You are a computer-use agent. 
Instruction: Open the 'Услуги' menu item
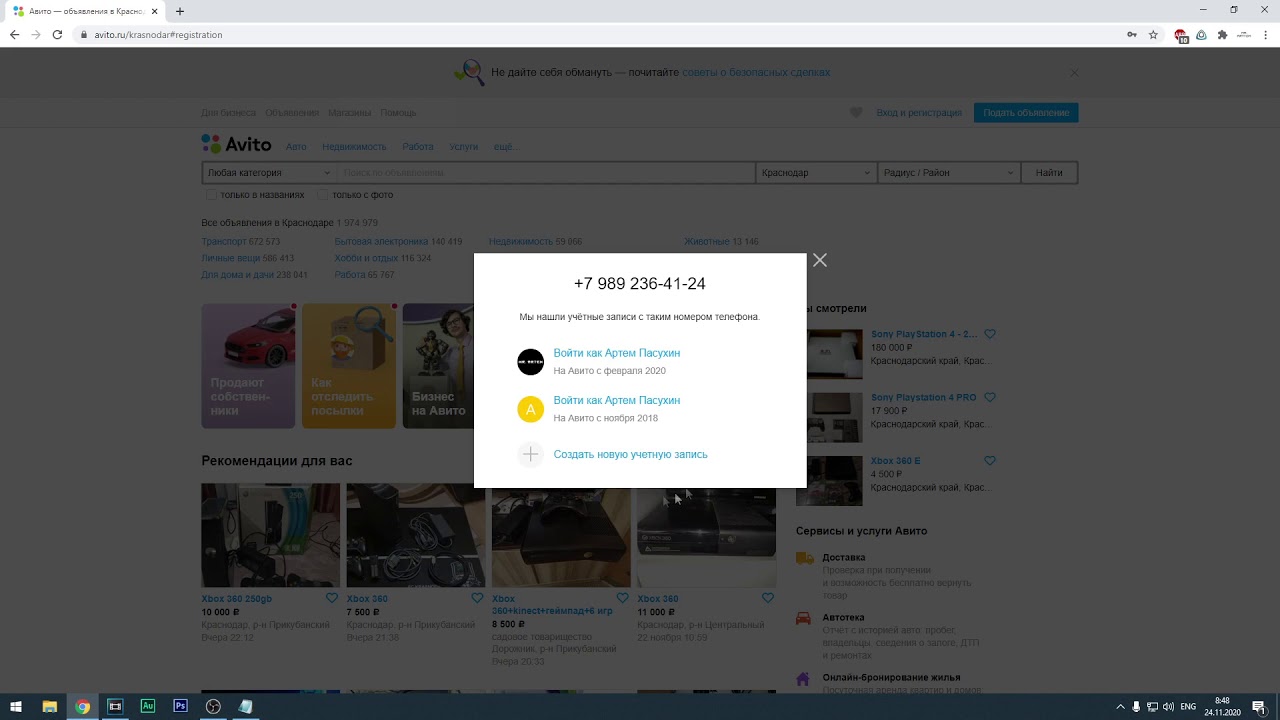click(464, 147)
